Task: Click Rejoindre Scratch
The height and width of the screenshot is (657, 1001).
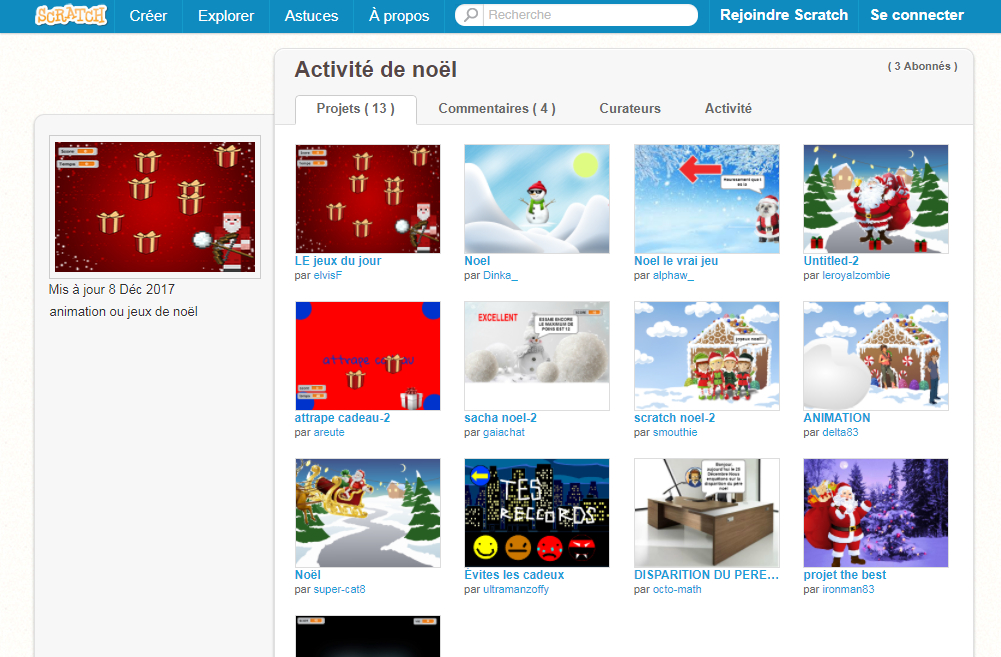Action: coord(784,15)
